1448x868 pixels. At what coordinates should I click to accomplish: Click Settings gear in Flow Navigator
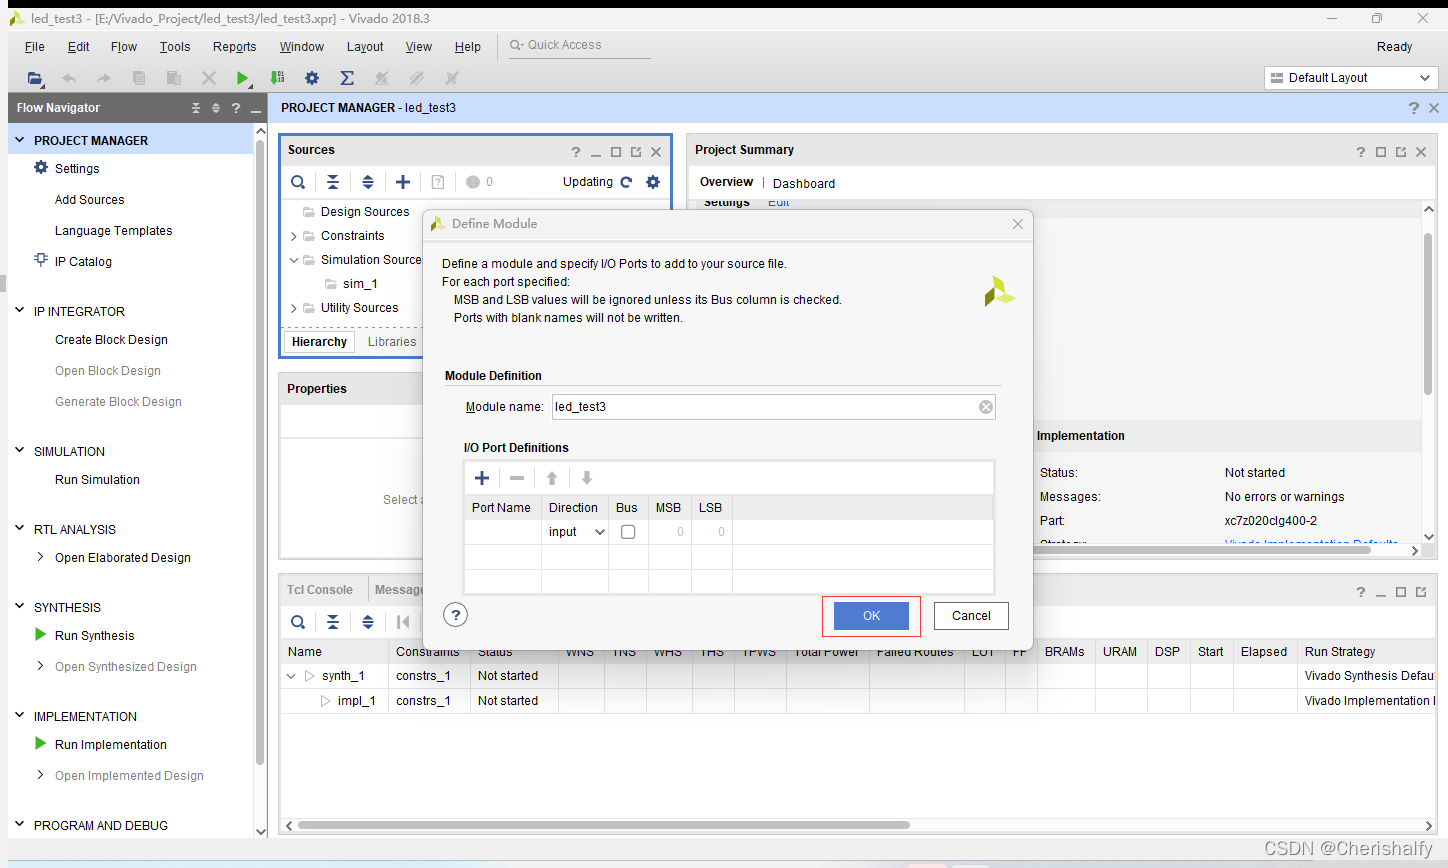pyautogui.click(x=41, y=168)
